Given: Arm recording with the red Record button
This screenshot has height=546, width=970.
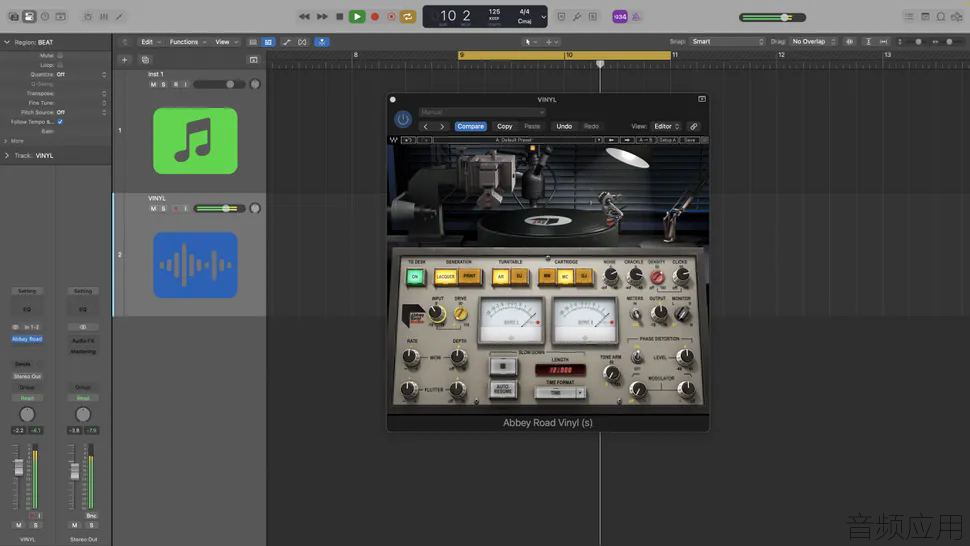Looking at the screenshot, I should pyautogui.click(x=375, y=17).
